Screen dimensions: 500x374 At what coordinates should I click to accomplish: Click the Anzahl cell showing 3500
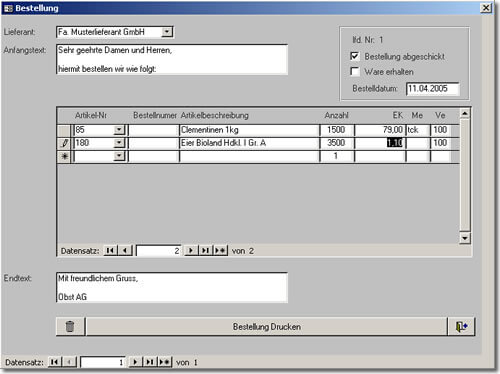tap(337, 143)
